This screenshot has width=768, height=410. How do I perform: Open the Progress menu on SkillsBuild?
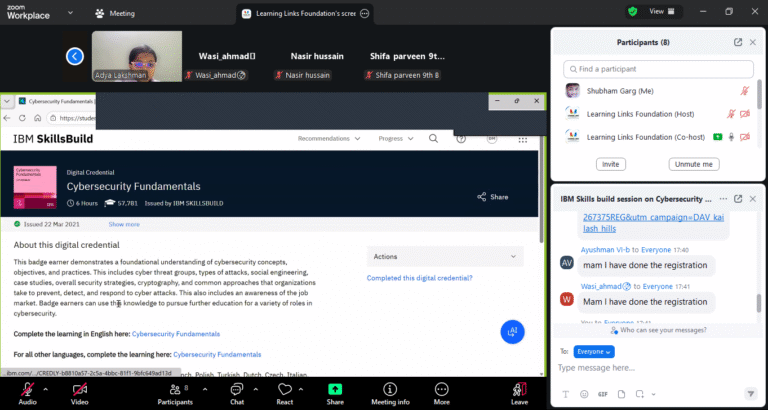click(393, 138)
